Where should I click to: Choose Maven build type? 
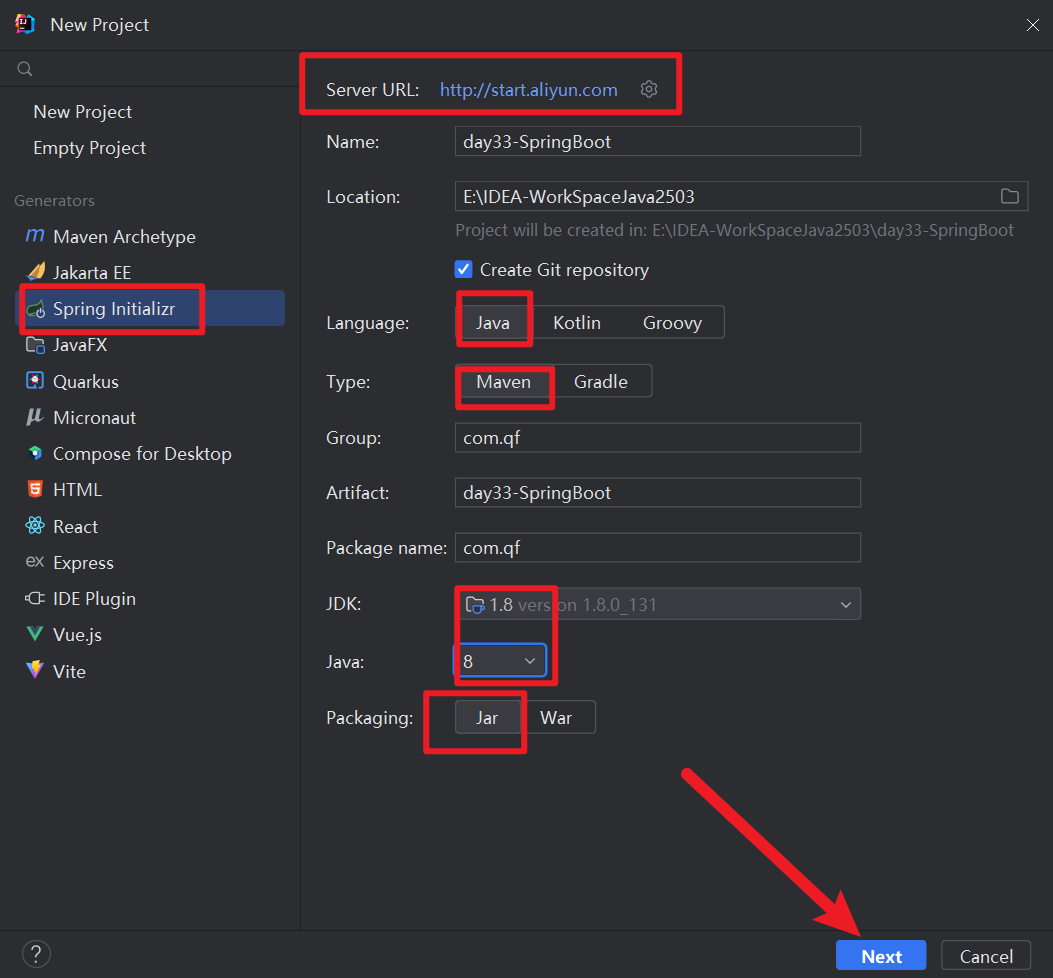(504, 382)
